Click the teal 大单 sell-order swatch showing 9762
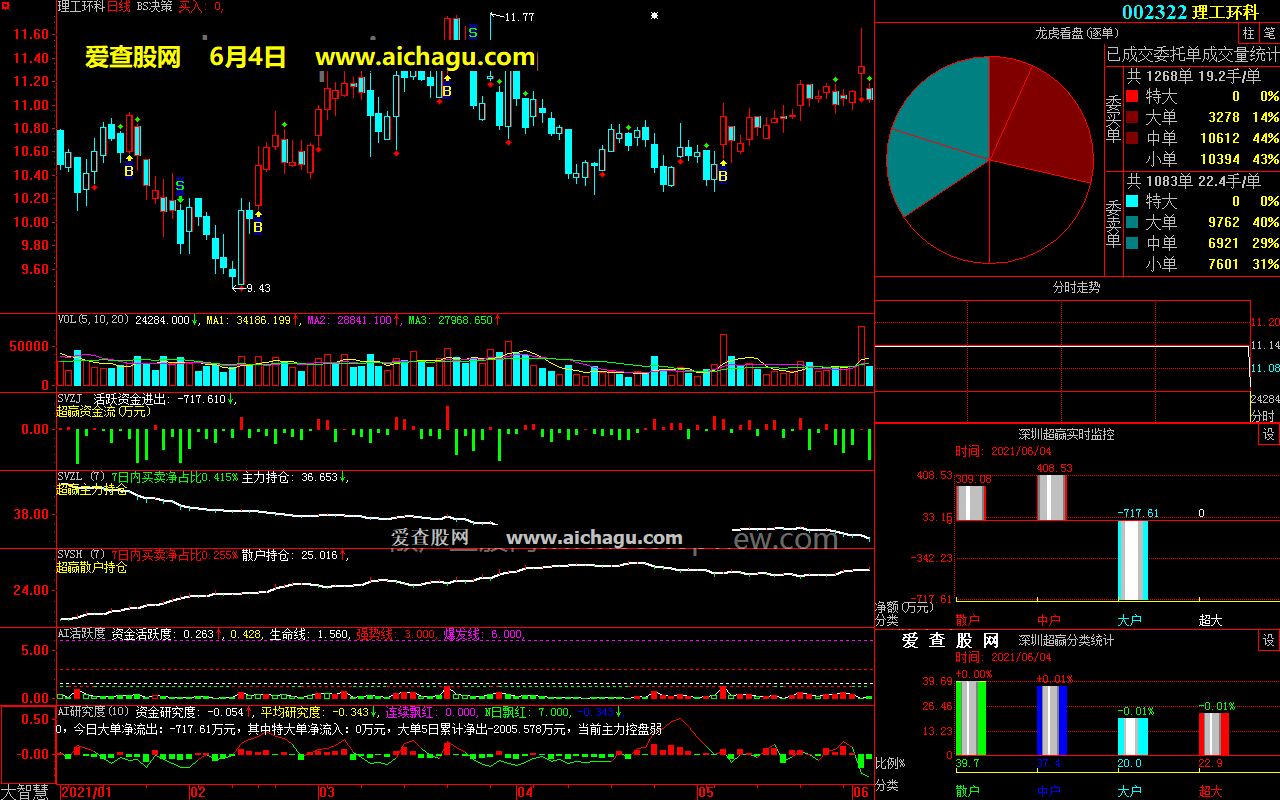 pyautogui.click(x=1132, y=222)
